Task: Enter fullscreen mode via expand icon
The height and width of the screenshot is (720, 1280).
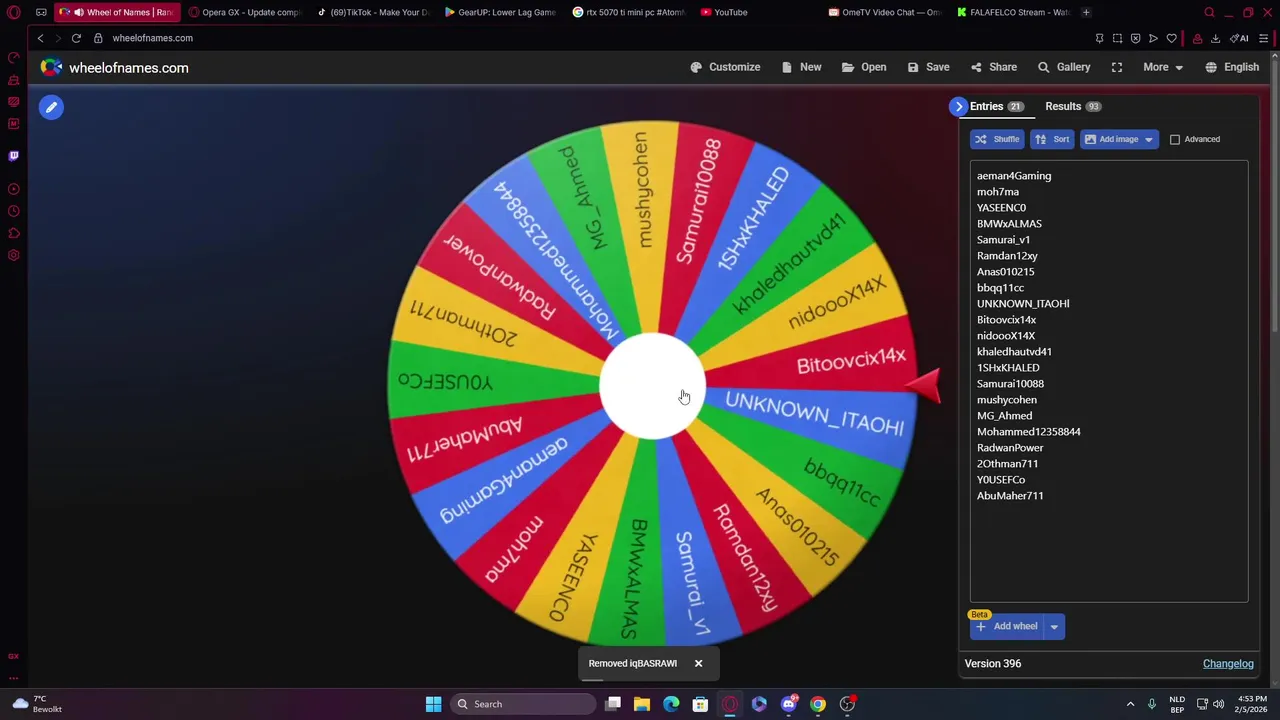Action: tap(1117, 67)
